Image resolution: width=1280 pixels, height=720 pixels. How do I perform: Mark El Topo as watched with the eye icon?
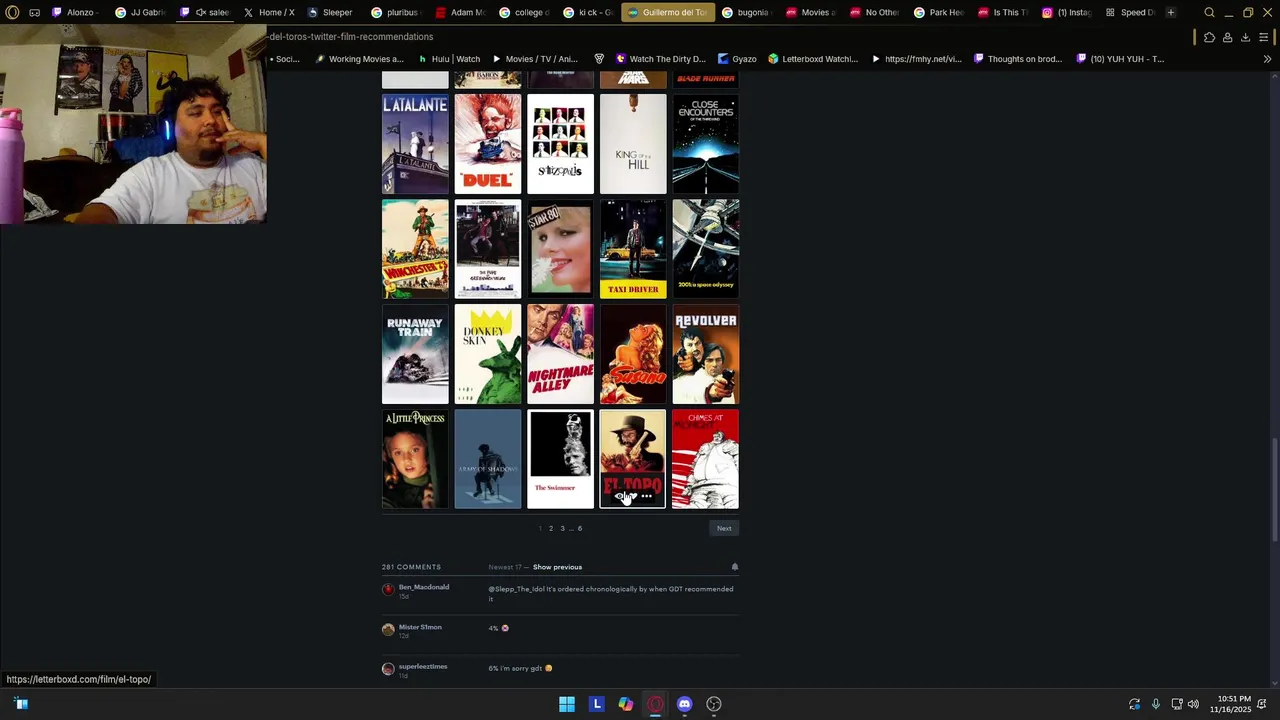620,496
